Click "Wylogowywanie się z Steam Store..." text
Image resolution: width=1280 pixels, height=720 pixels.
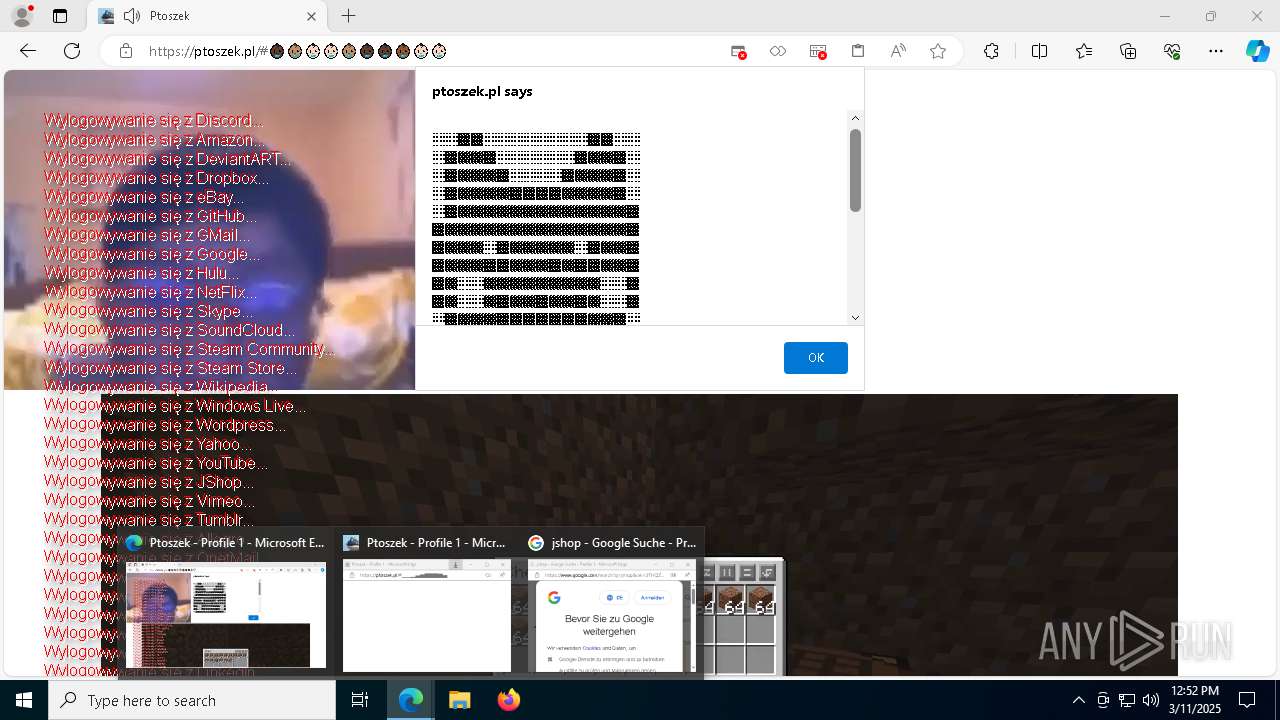point(170,368)
